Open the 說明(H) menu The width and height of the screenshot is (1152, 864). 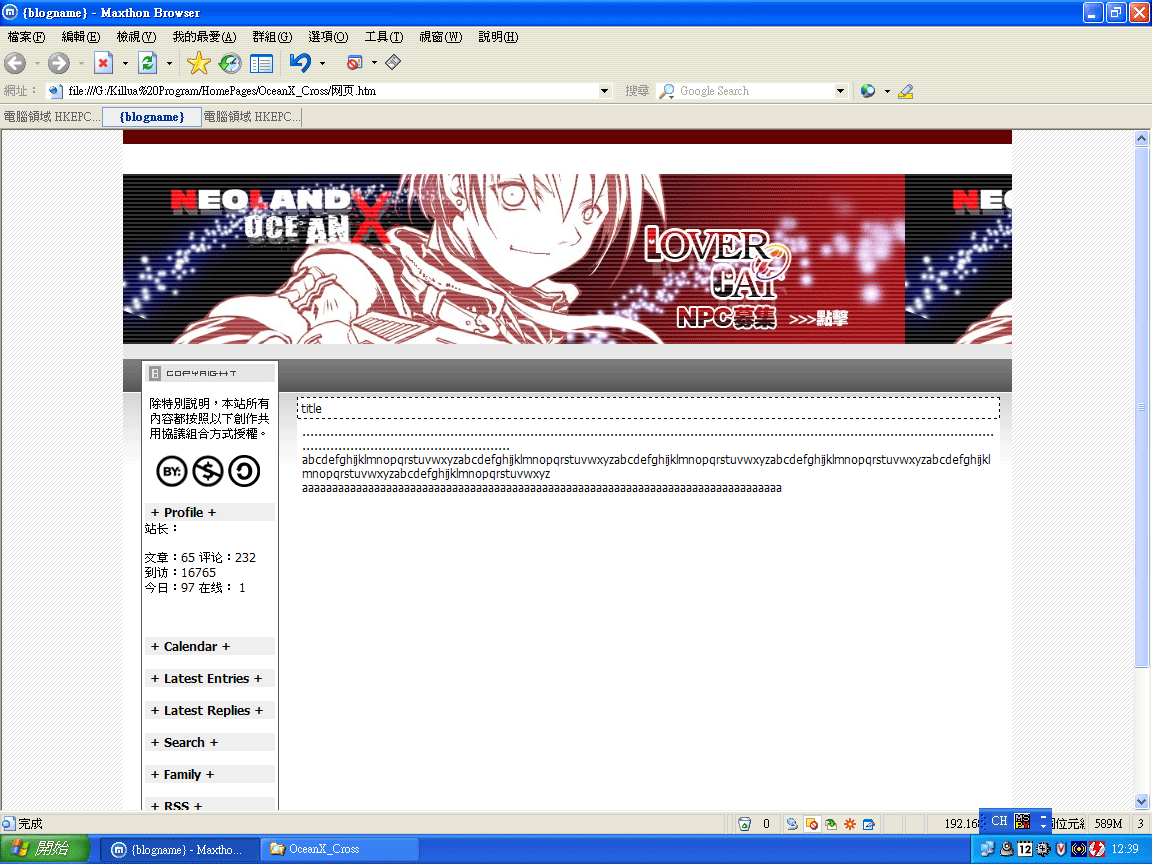pos(498,37)
